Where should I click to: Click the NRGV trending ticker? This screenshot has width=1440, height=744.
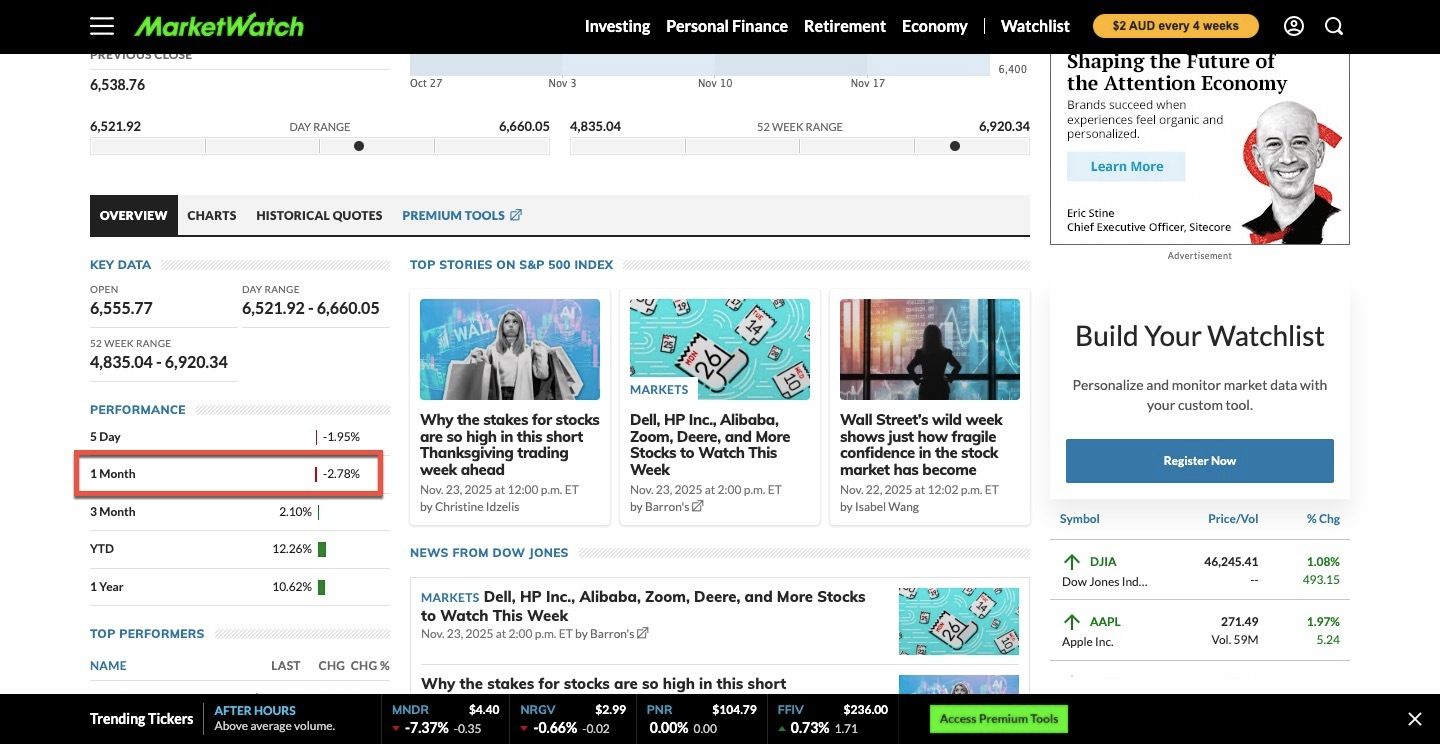tap(573, 719)
